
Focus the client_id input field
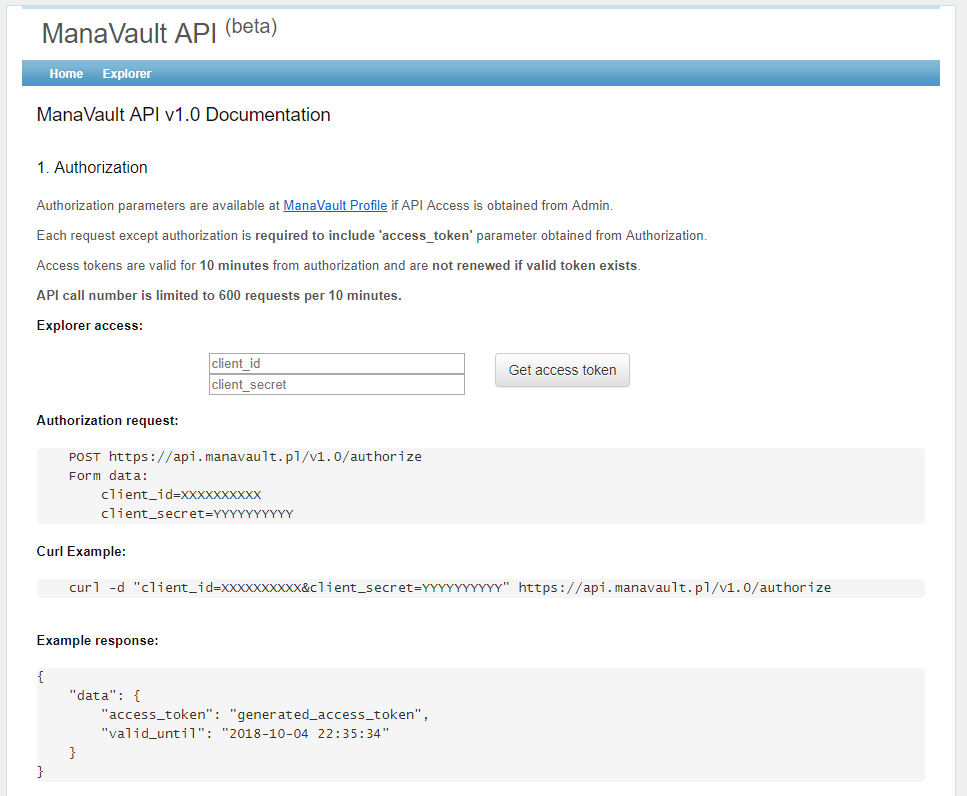coord(337,363)
